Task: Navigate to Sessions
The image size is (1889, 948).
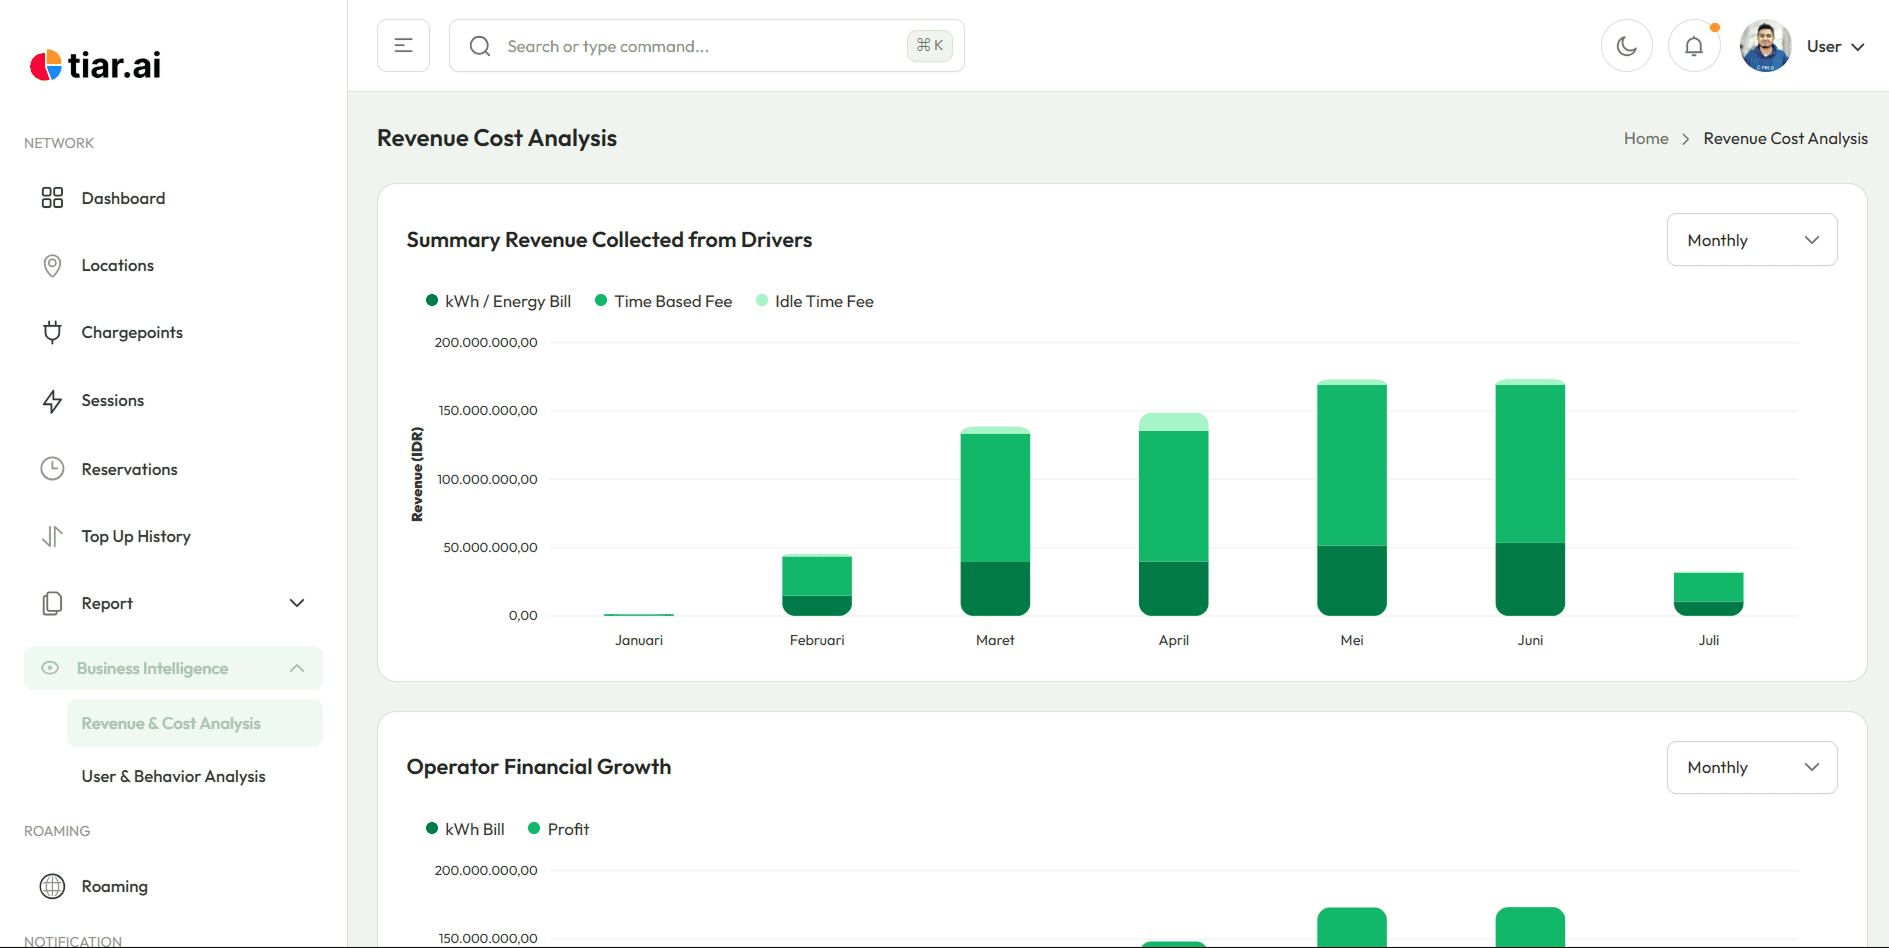Action: [173, 401]
